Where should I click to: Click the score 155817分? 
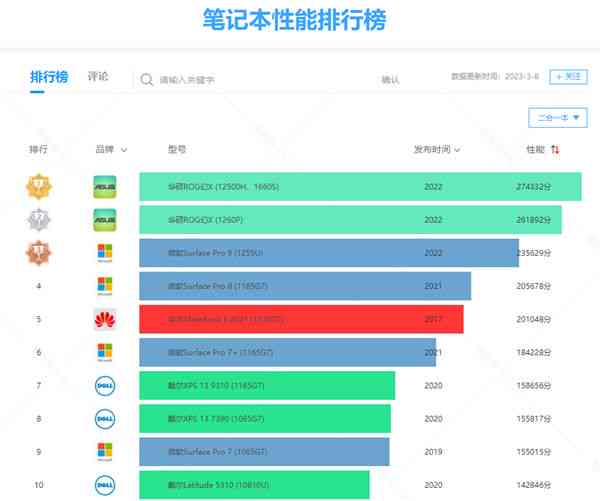point(533,419)
